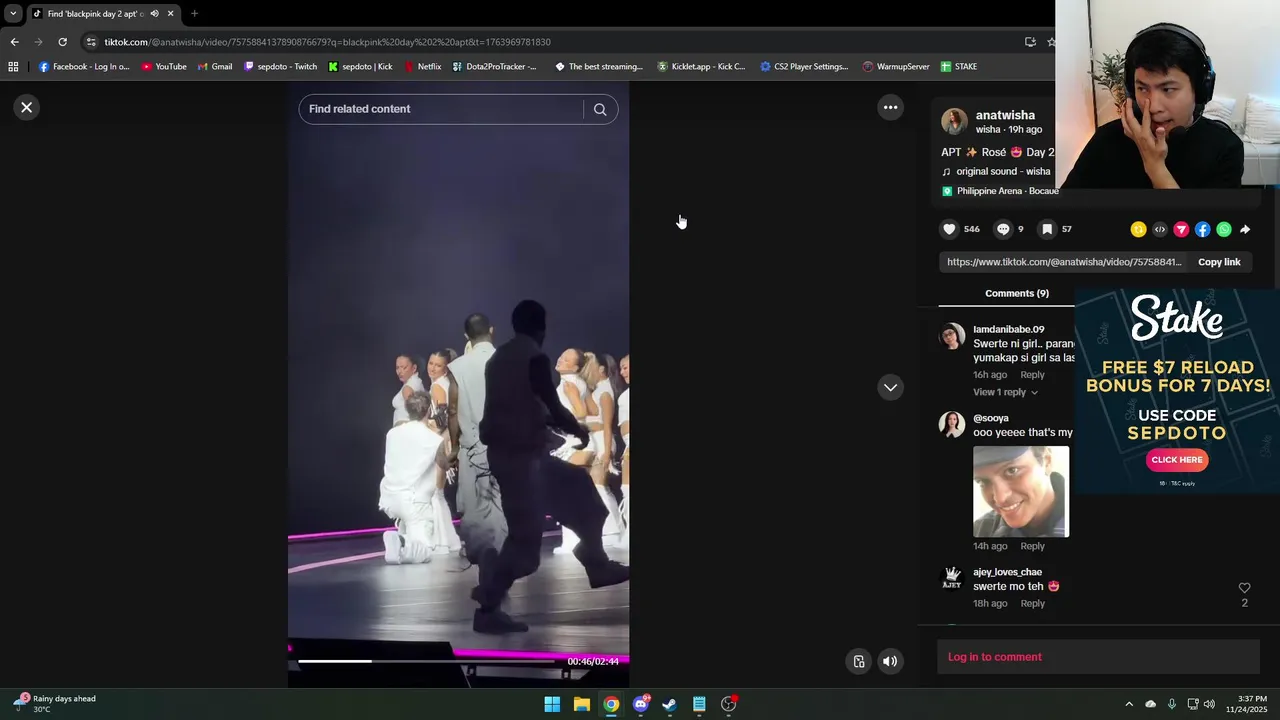Open WarmupServer bookmark
The width and height of the screenshot is (1280, 720).
coord(896,67)
